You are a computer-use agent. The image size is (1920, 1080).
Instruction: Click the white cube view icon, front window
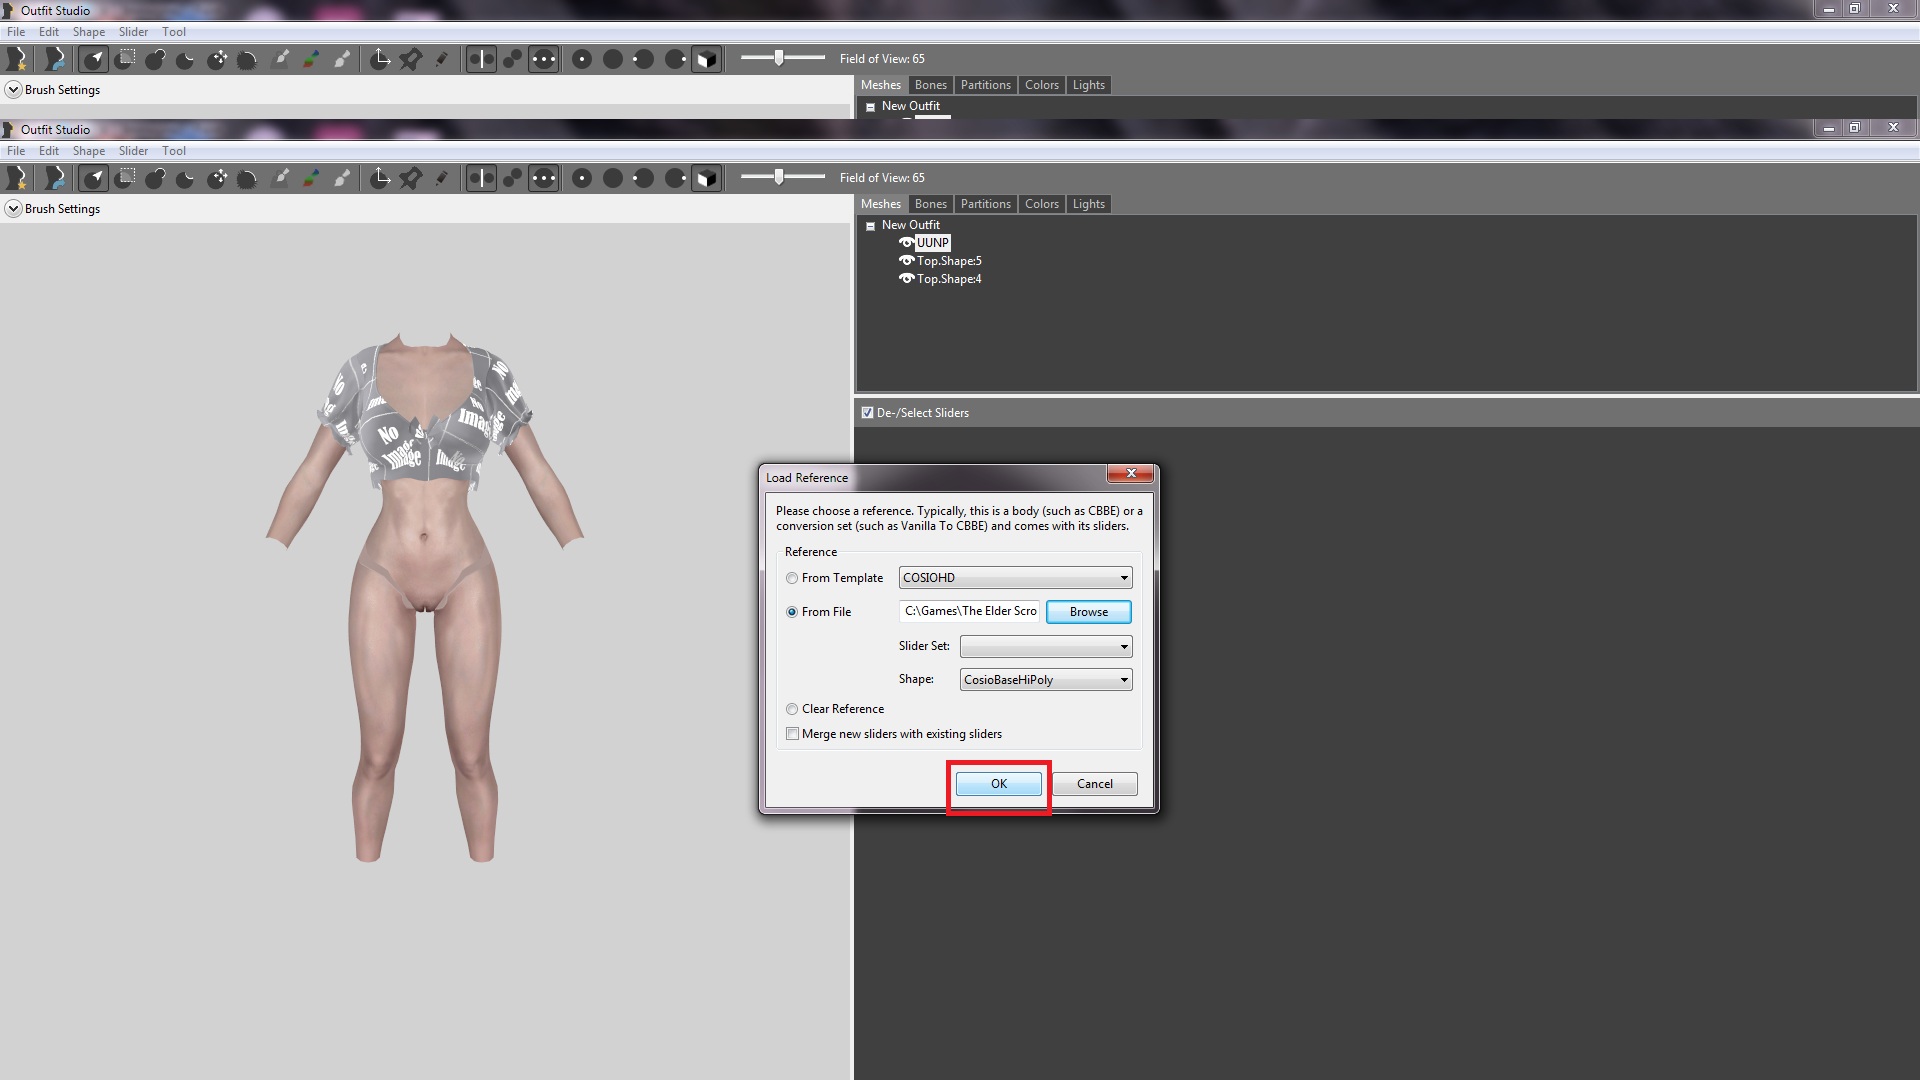click(x=706, y=178)
